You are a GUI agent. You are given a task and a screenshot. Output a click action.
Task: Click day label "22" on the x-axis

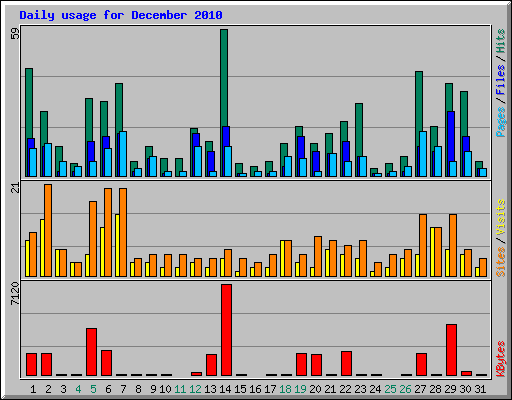(345, 389)
